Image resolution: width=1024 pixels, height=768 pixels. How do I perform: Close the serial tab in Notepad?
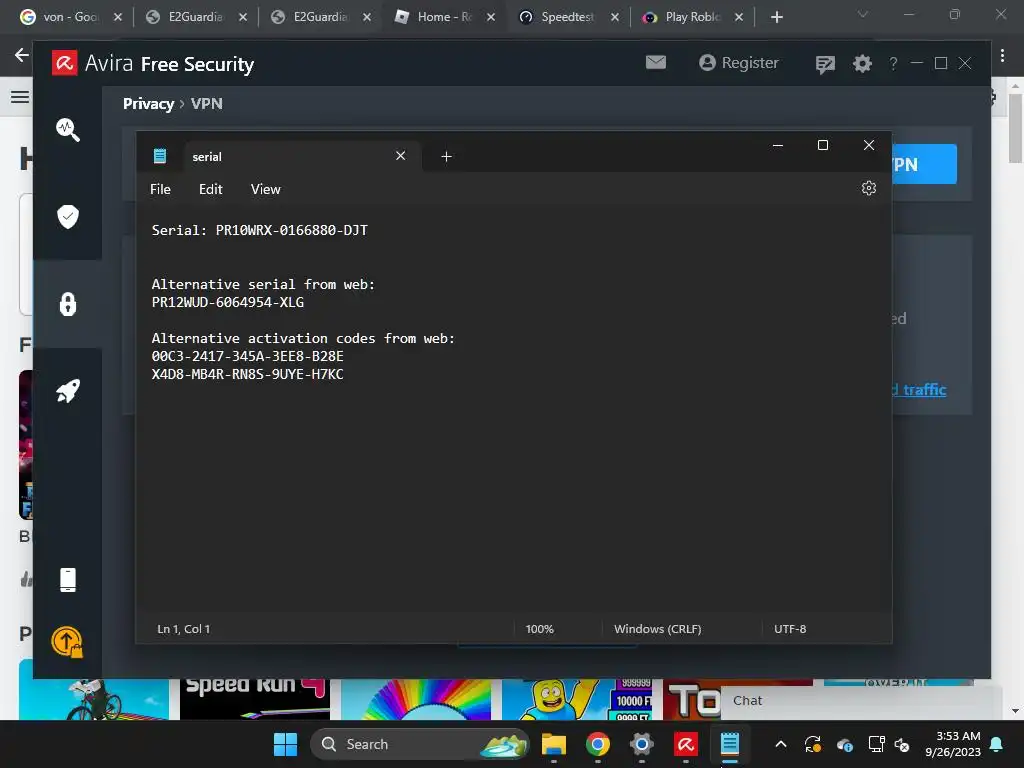[x=400, y=155]
